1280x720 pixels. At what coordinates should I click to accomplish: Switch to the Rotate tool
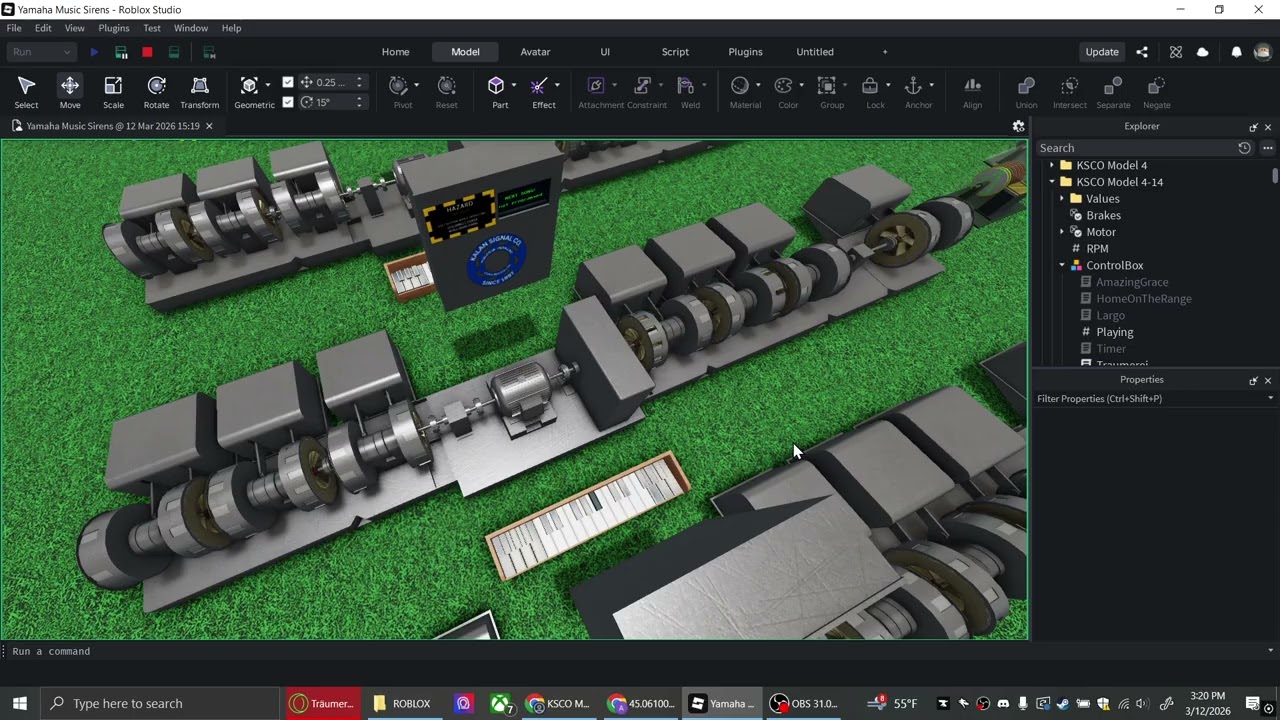coord(156,91)
